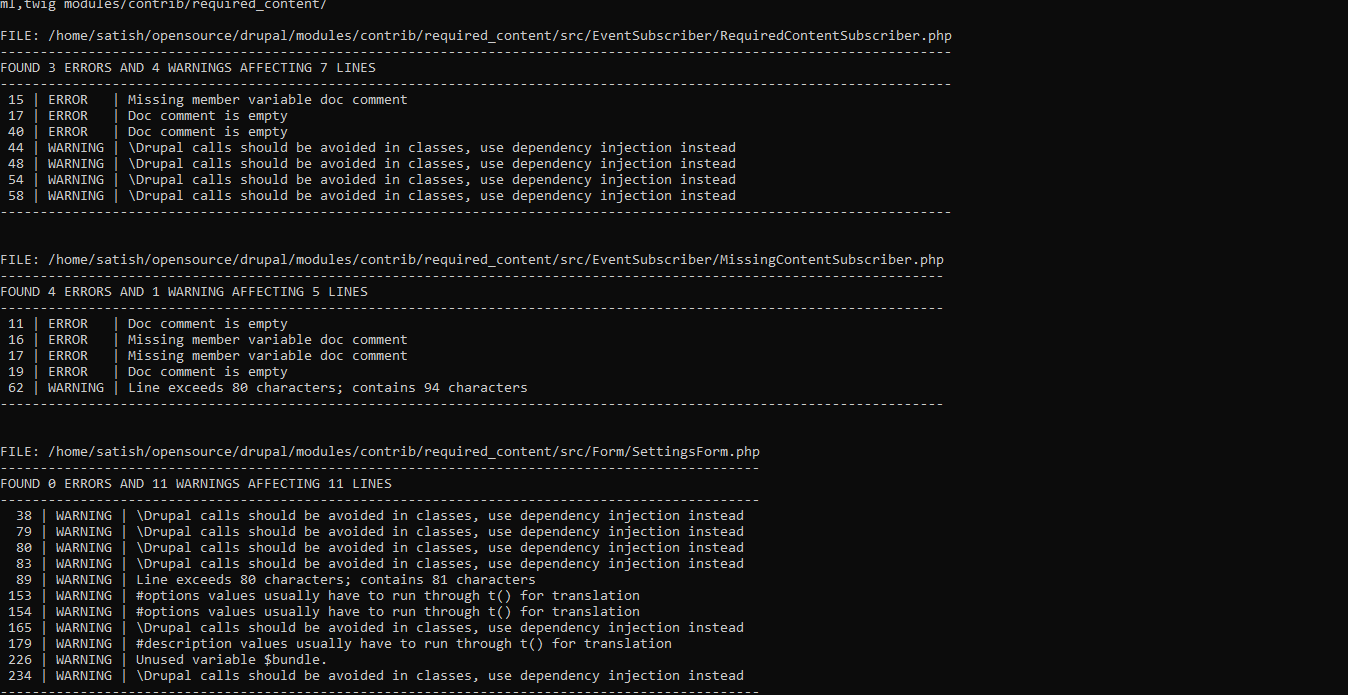Click line 44 Drupal calls warning
Image resolution: width=1348 pixels, height=695 pixels.
[372, 148]
